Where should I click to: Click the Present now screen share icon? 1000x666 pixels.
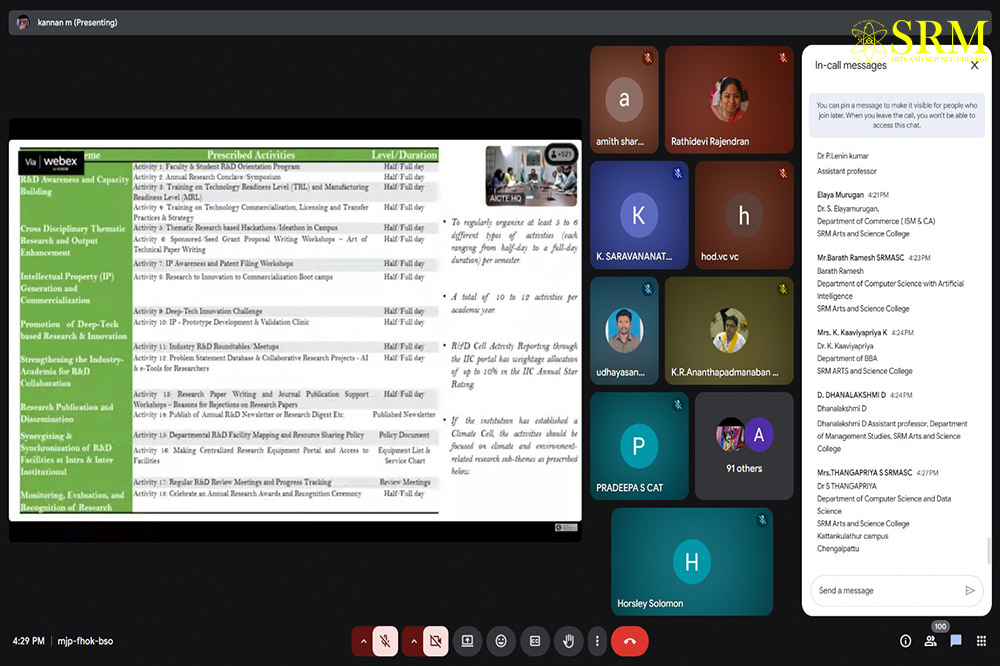click(x=467, y=640)
